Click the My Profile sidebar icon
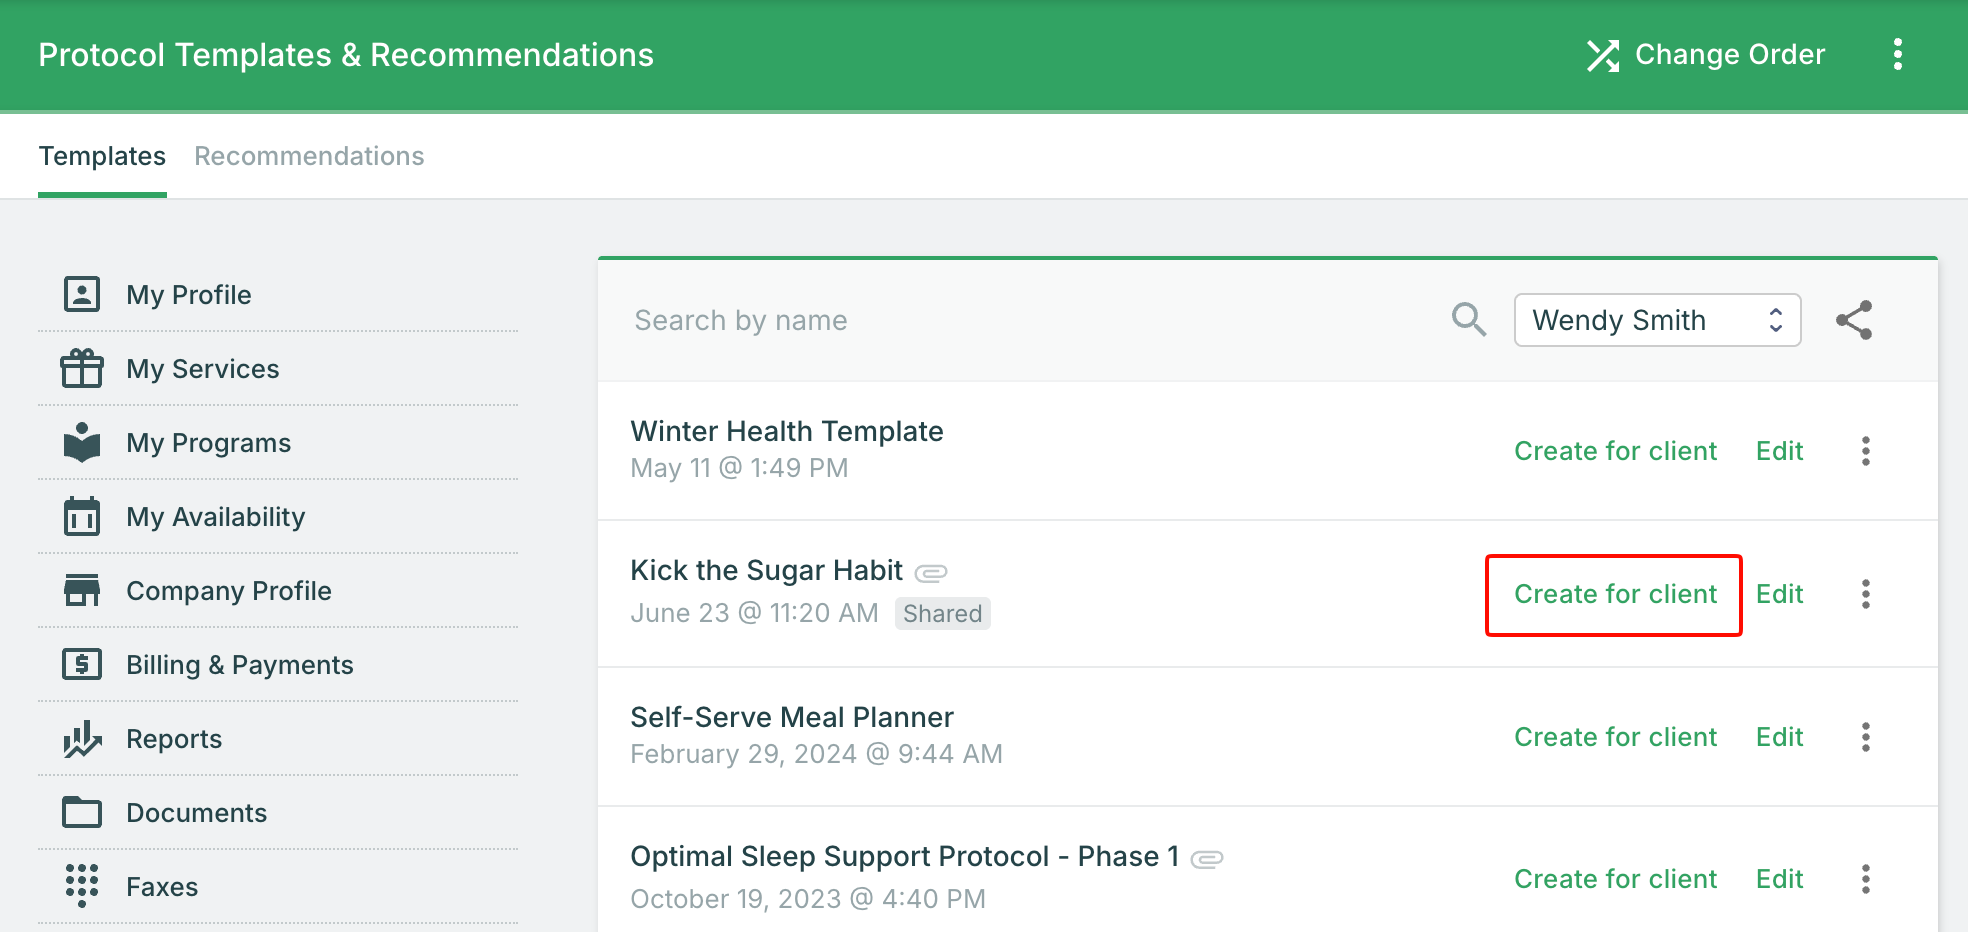 (82, 294)
